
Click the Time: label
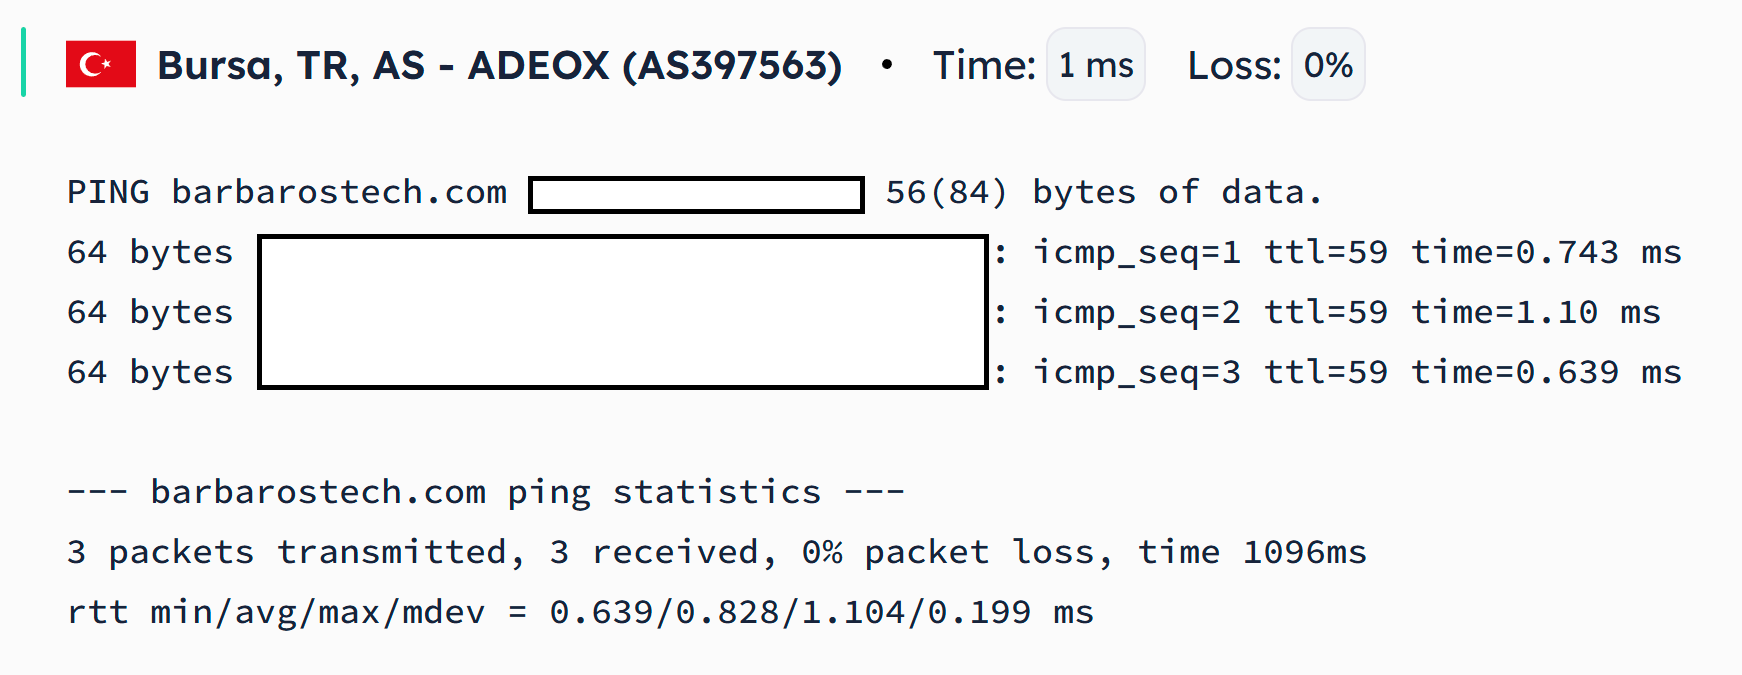[984, 66]
